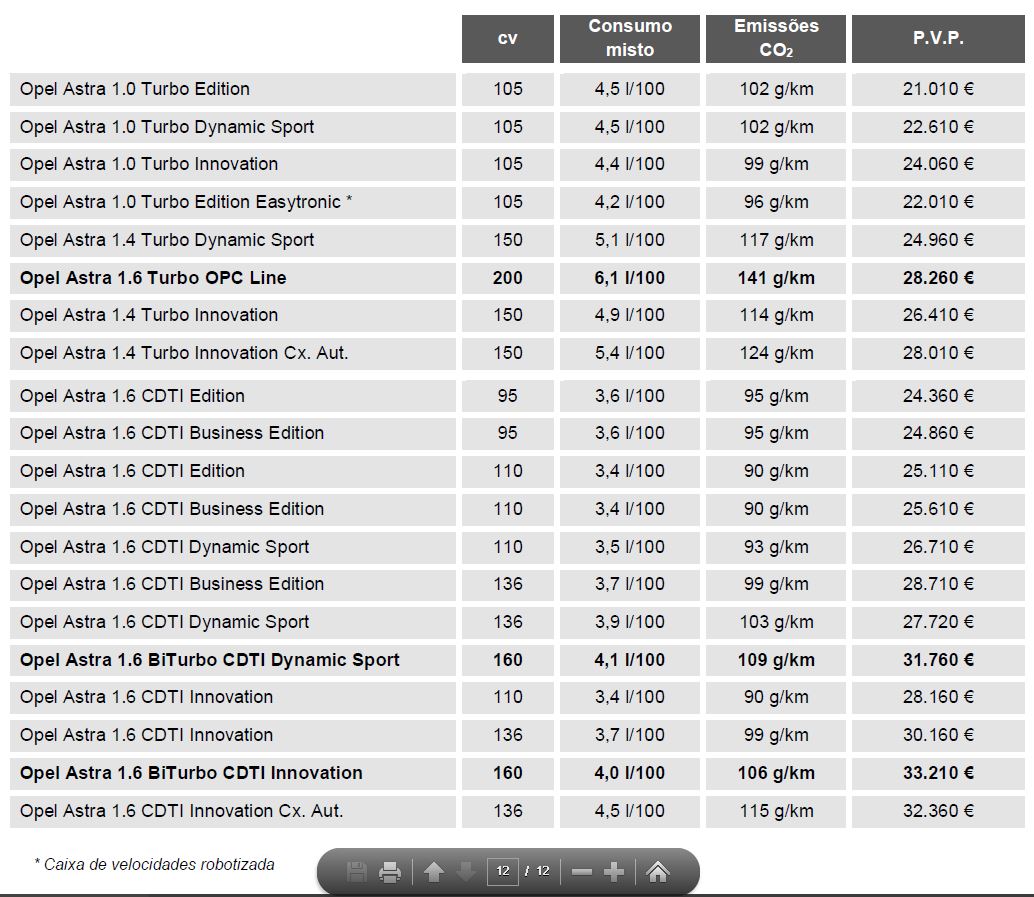Select "Opel Astra 1.0 Turbo Edition Easytronic *" name
This screenshot has height=897, width=1034.
(186, 202)
